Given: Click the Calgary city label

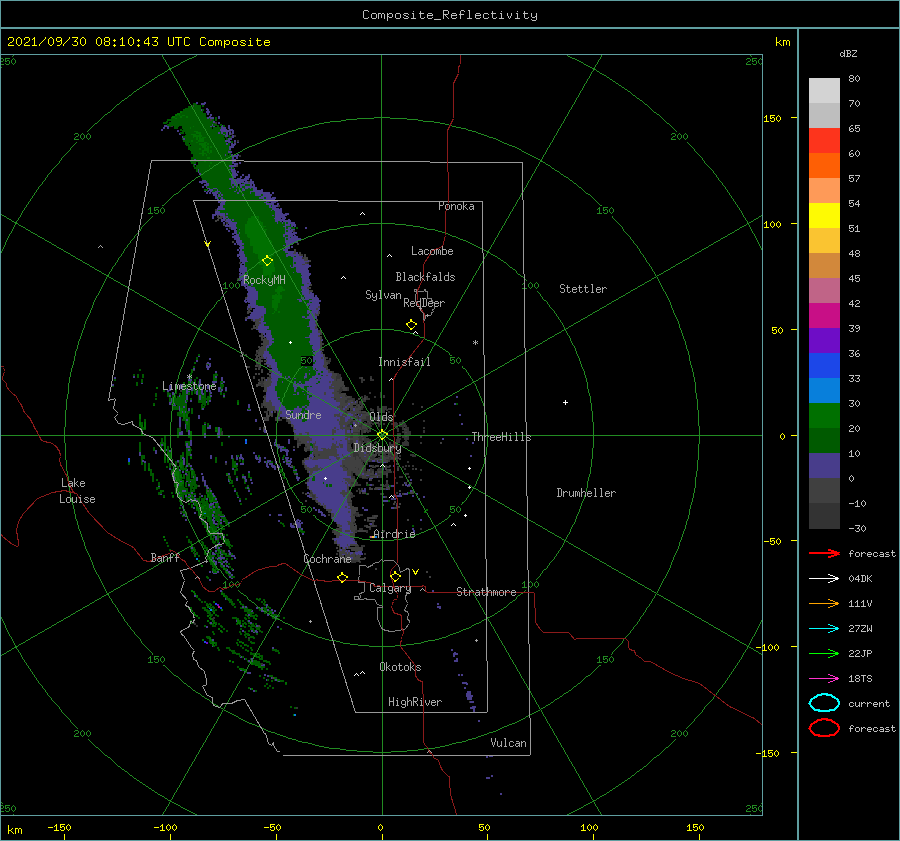Looking at the screenshot, I should tap(390, 588).
